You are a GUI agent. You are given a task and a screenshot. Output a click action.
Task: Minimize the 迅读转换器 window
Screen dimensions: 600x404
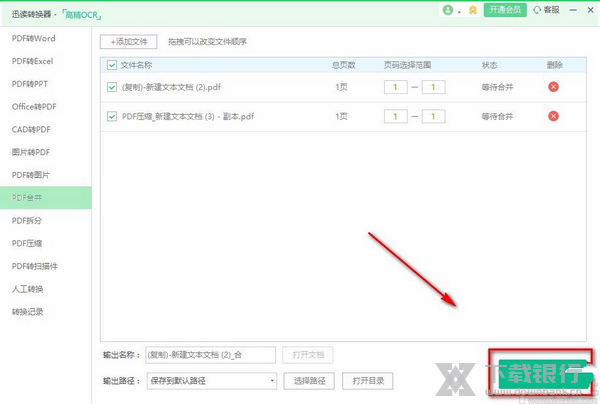pyautogui.click(x=573, y=10)
